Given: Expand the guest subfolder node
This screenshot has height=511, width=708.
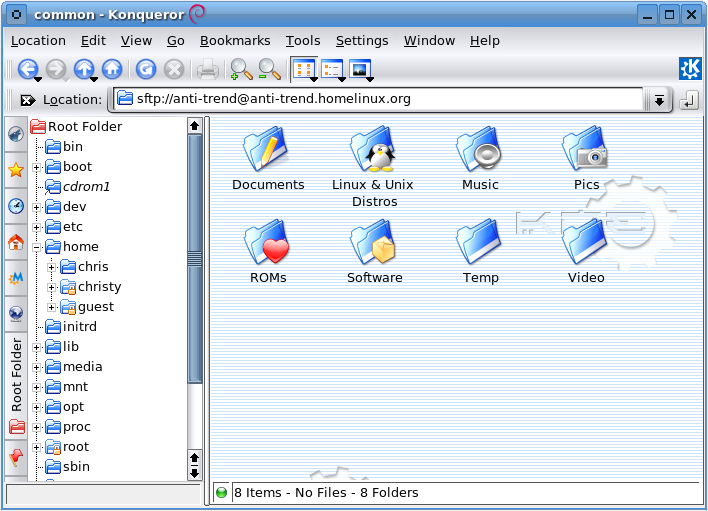Looking at the screenshot, I should tap(51, 307).
